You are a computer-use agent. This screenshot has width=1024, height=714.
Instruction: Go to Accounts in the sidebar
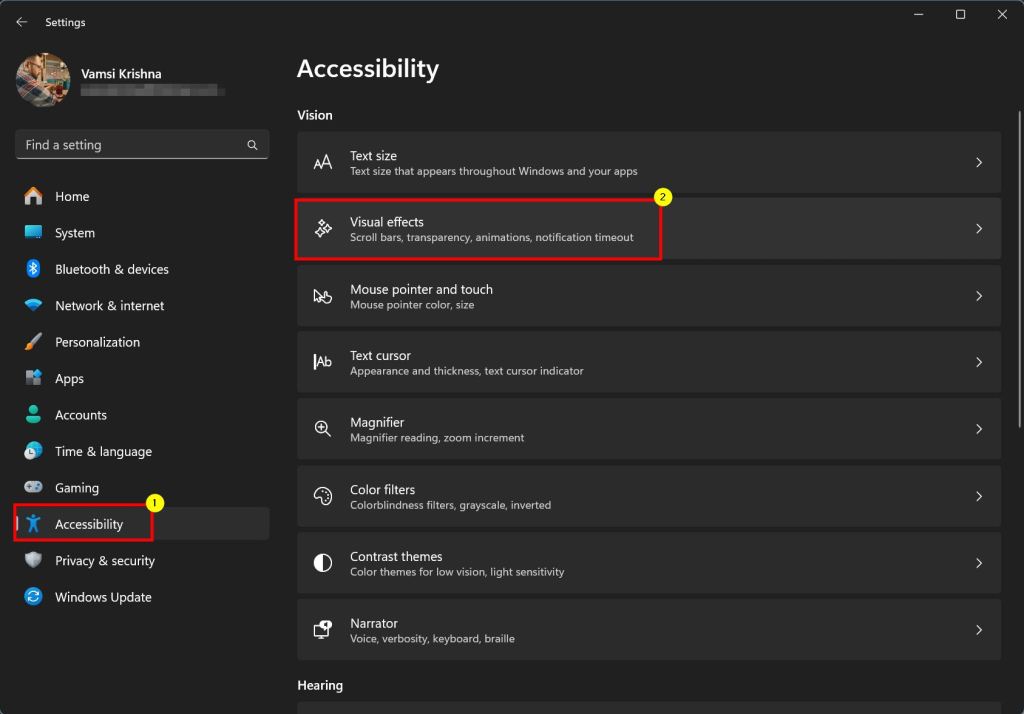(x=80, y=415)
